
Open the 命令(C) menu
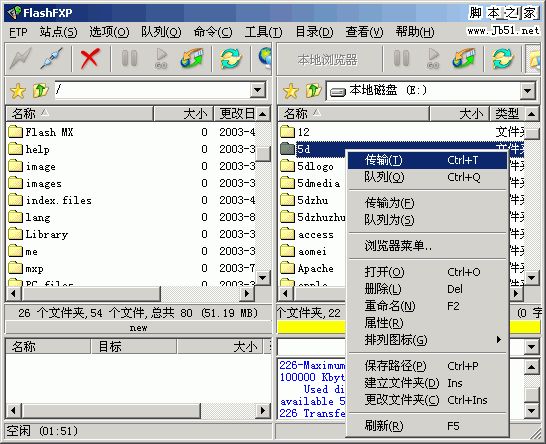tap(213, 32)
